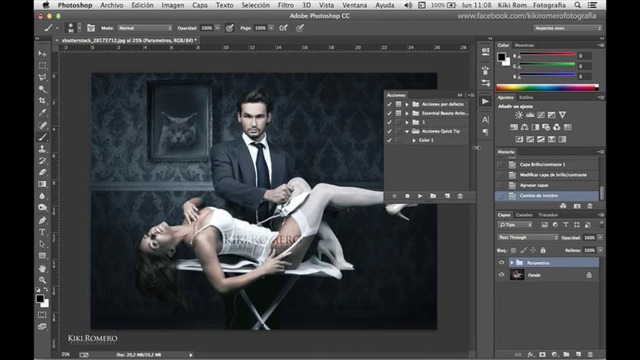Select the Path Selection tool
640x360 pixels.
click(42, 244)
